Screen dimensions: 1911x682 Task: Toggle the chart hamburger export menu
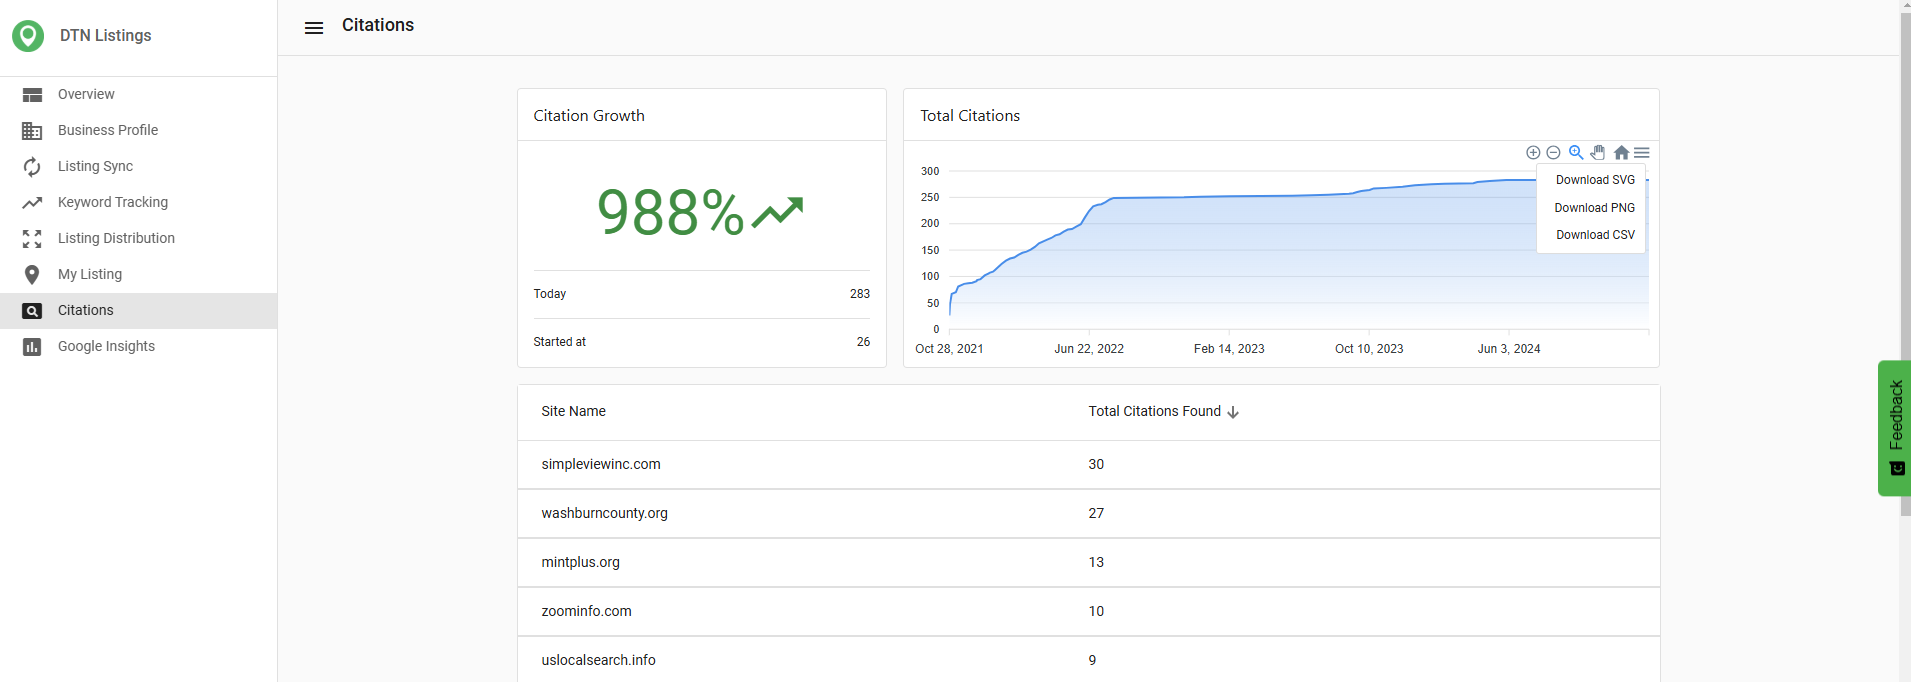pos(1642,153)
